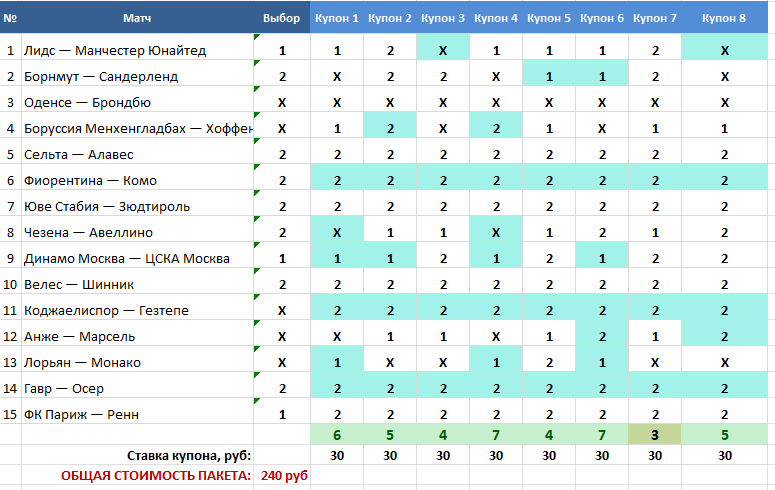Click the Купон 5 header cell
775x490 pixels.
click(549, 18)
